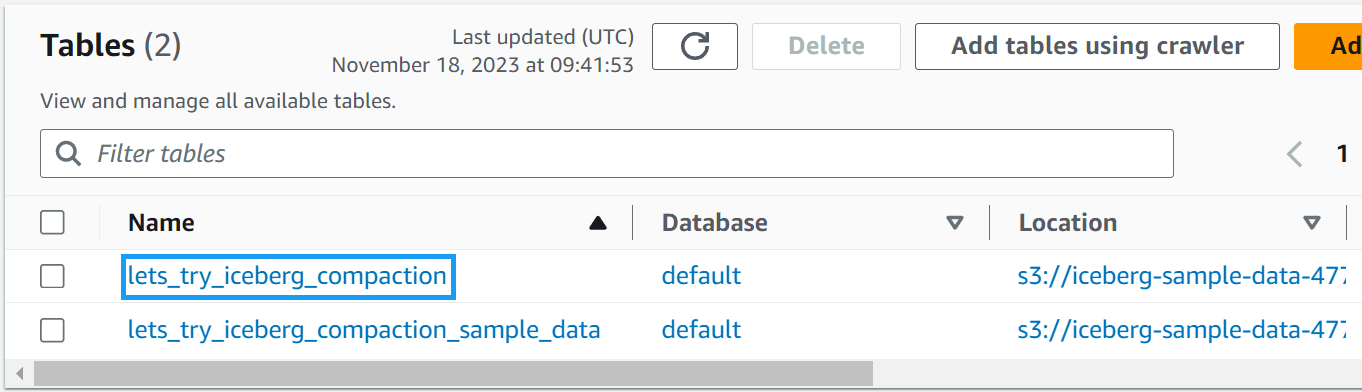Click the Name column ascending sort arrow
The width and height of the screenshot is (1362, 392).
598,223
